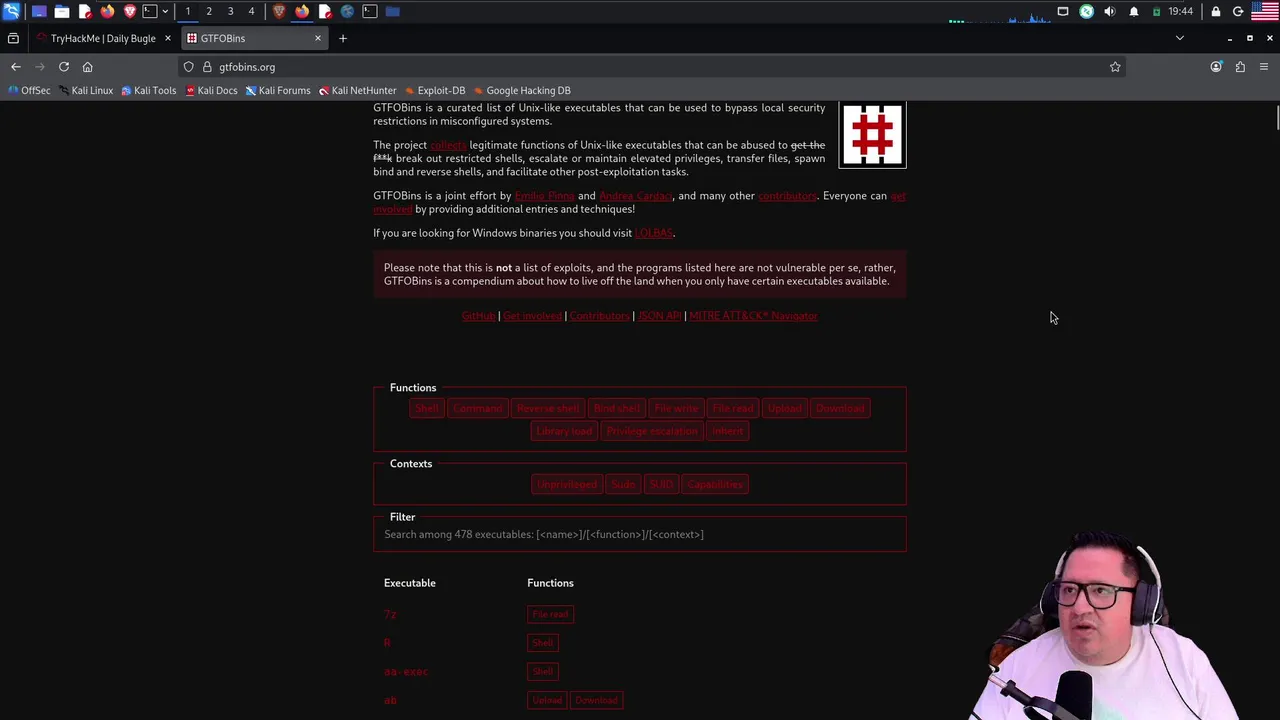Open a new browser tab
1280x720 pixels.
coord(343,38)
